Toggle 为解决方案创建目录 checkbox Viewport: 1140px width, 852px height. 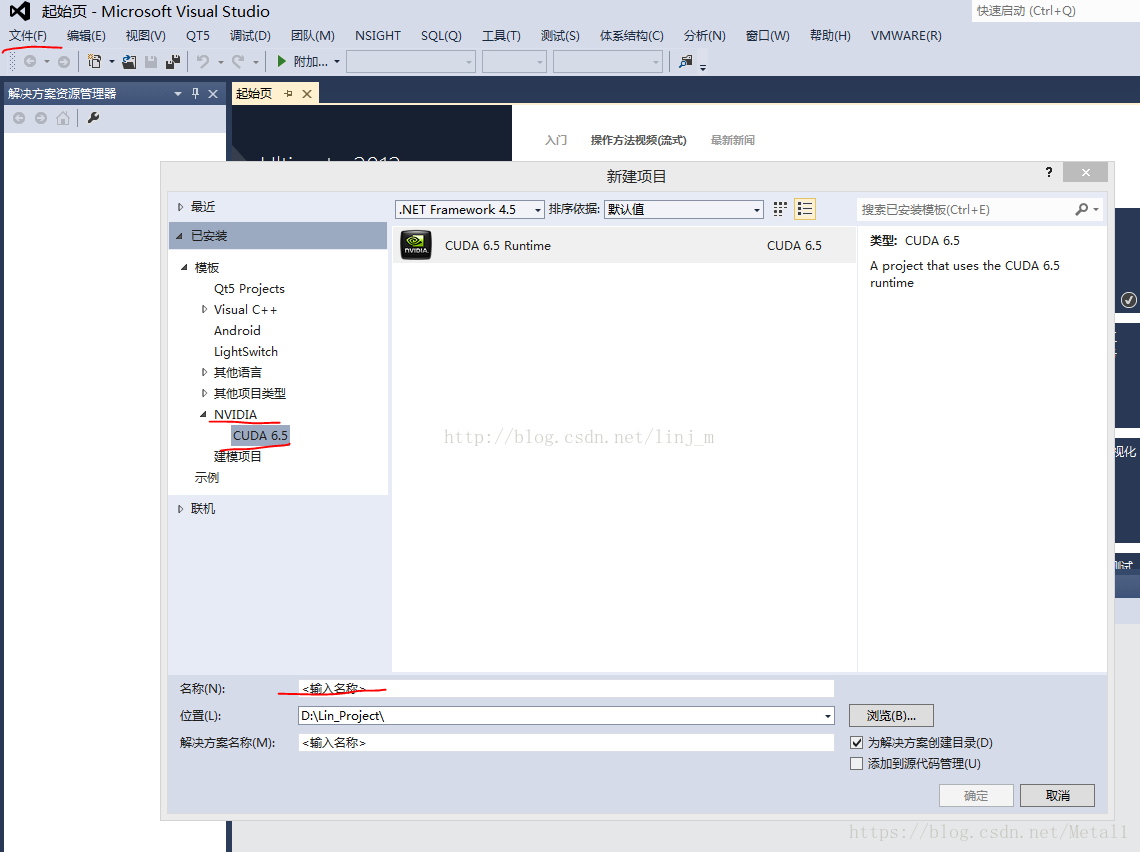pos(856,742)
